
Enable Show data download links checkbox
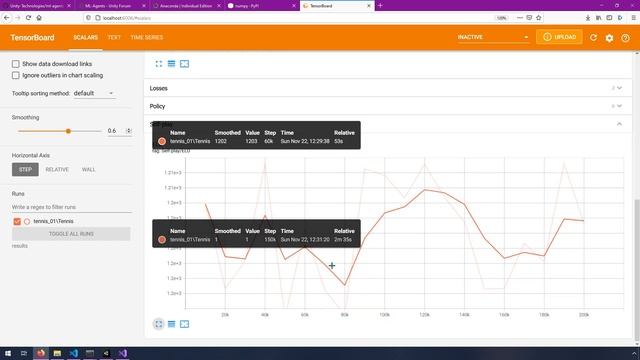click(16, 64)
